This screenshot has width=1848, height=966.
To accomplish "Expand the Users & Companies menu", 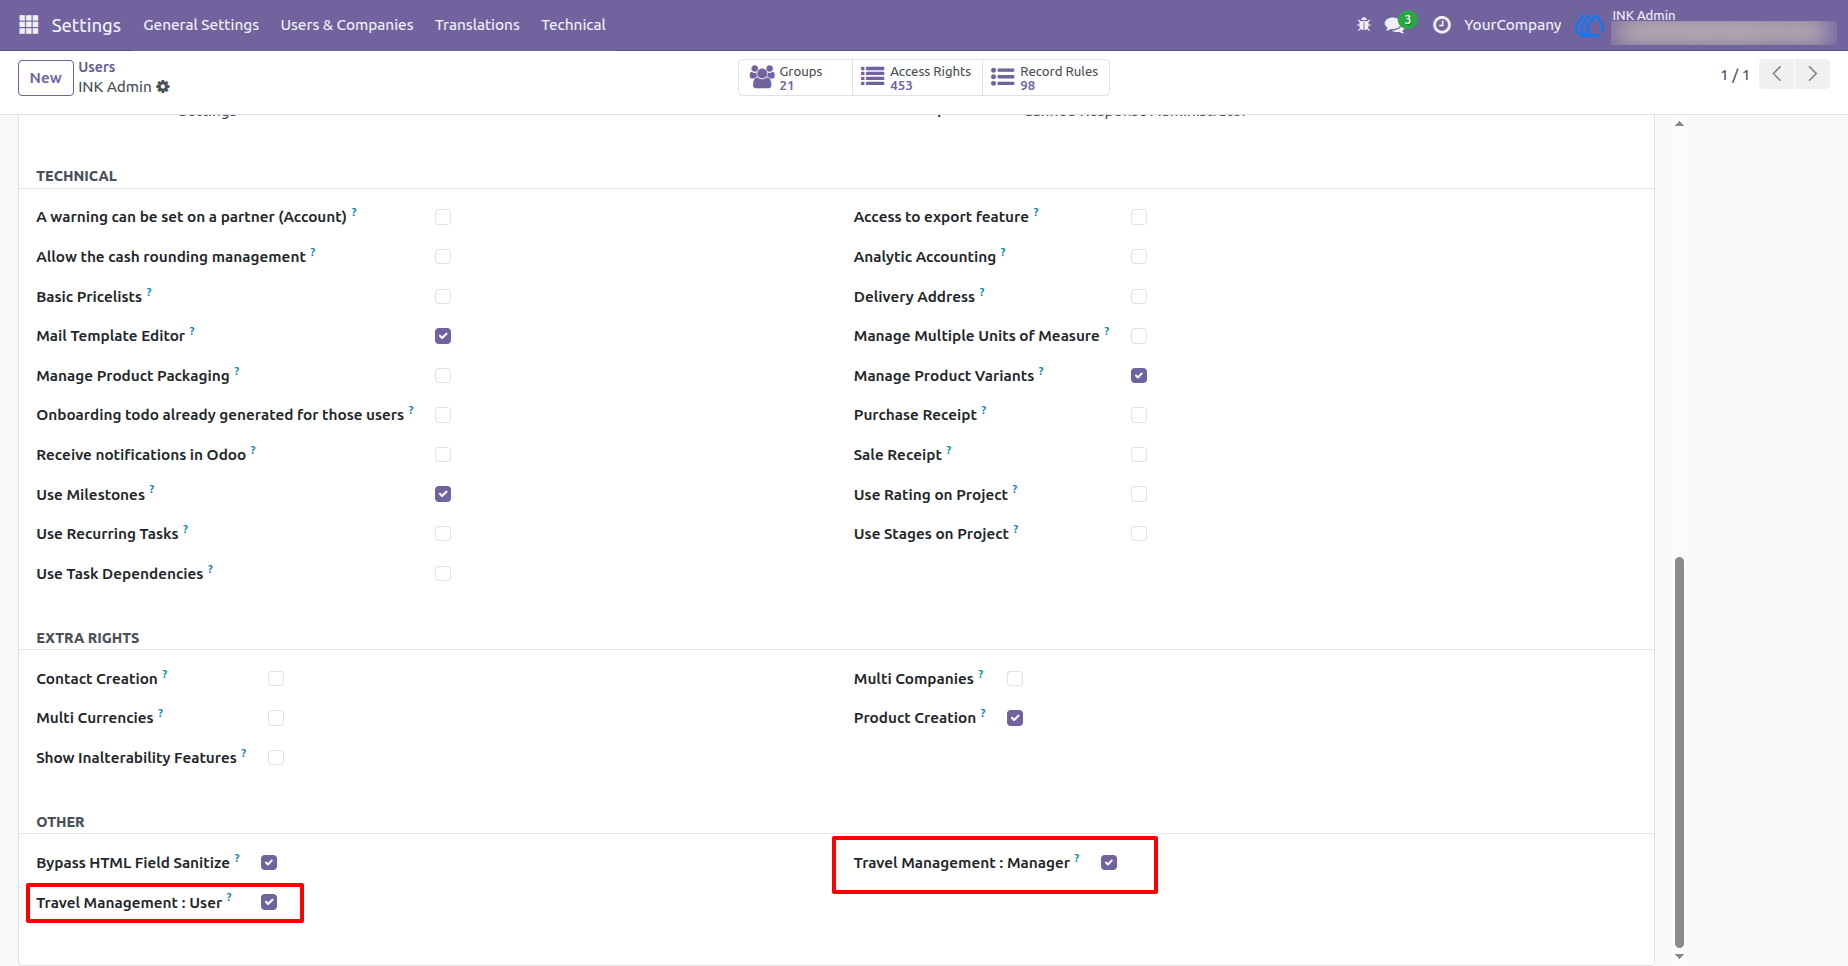I will 347,25.
